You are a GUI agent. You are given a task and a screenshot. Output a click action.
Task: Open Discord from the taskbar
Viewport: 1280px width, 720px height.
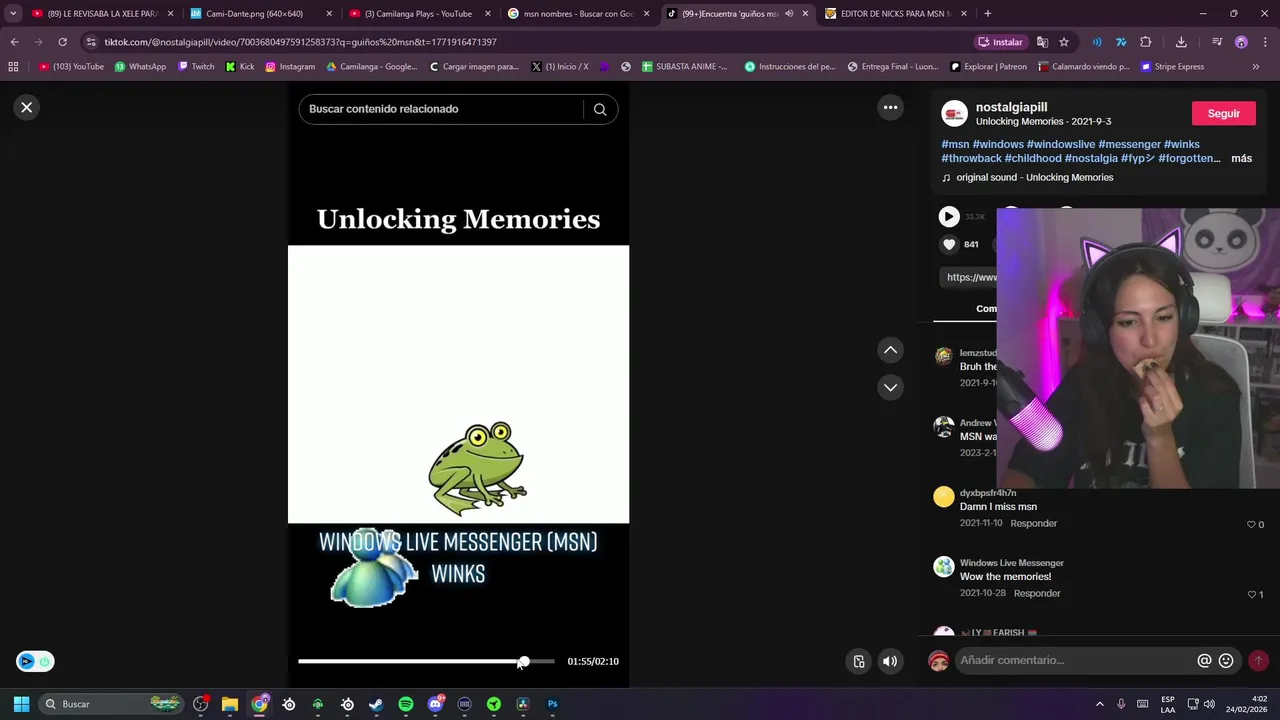435,704
